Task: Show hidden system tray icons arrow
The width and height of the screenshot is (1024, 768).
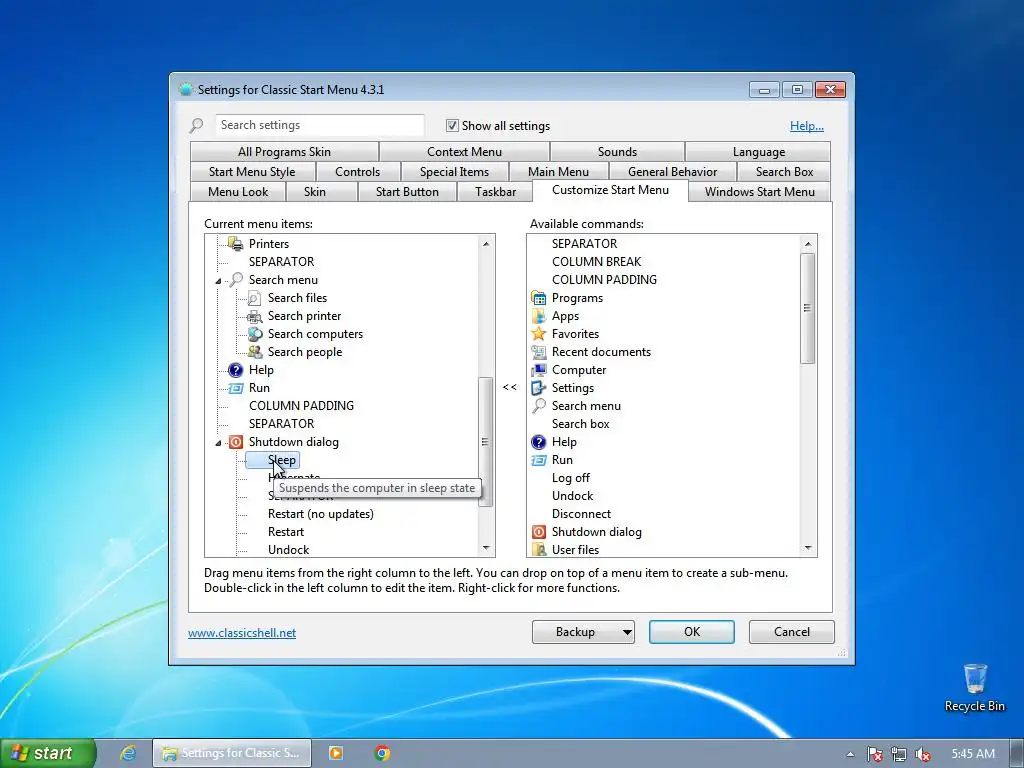Action: click(x=850, y=754)
